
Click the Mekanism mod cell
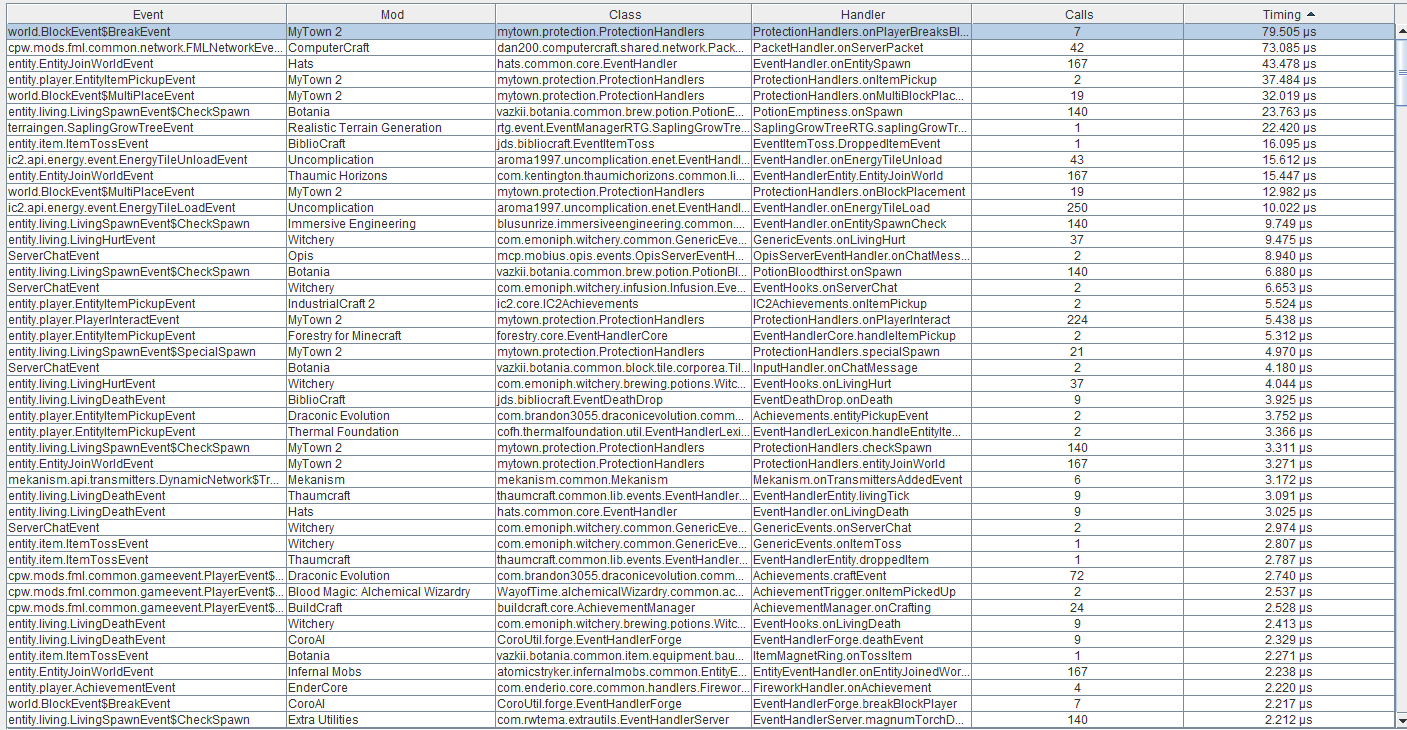(390, 480)
